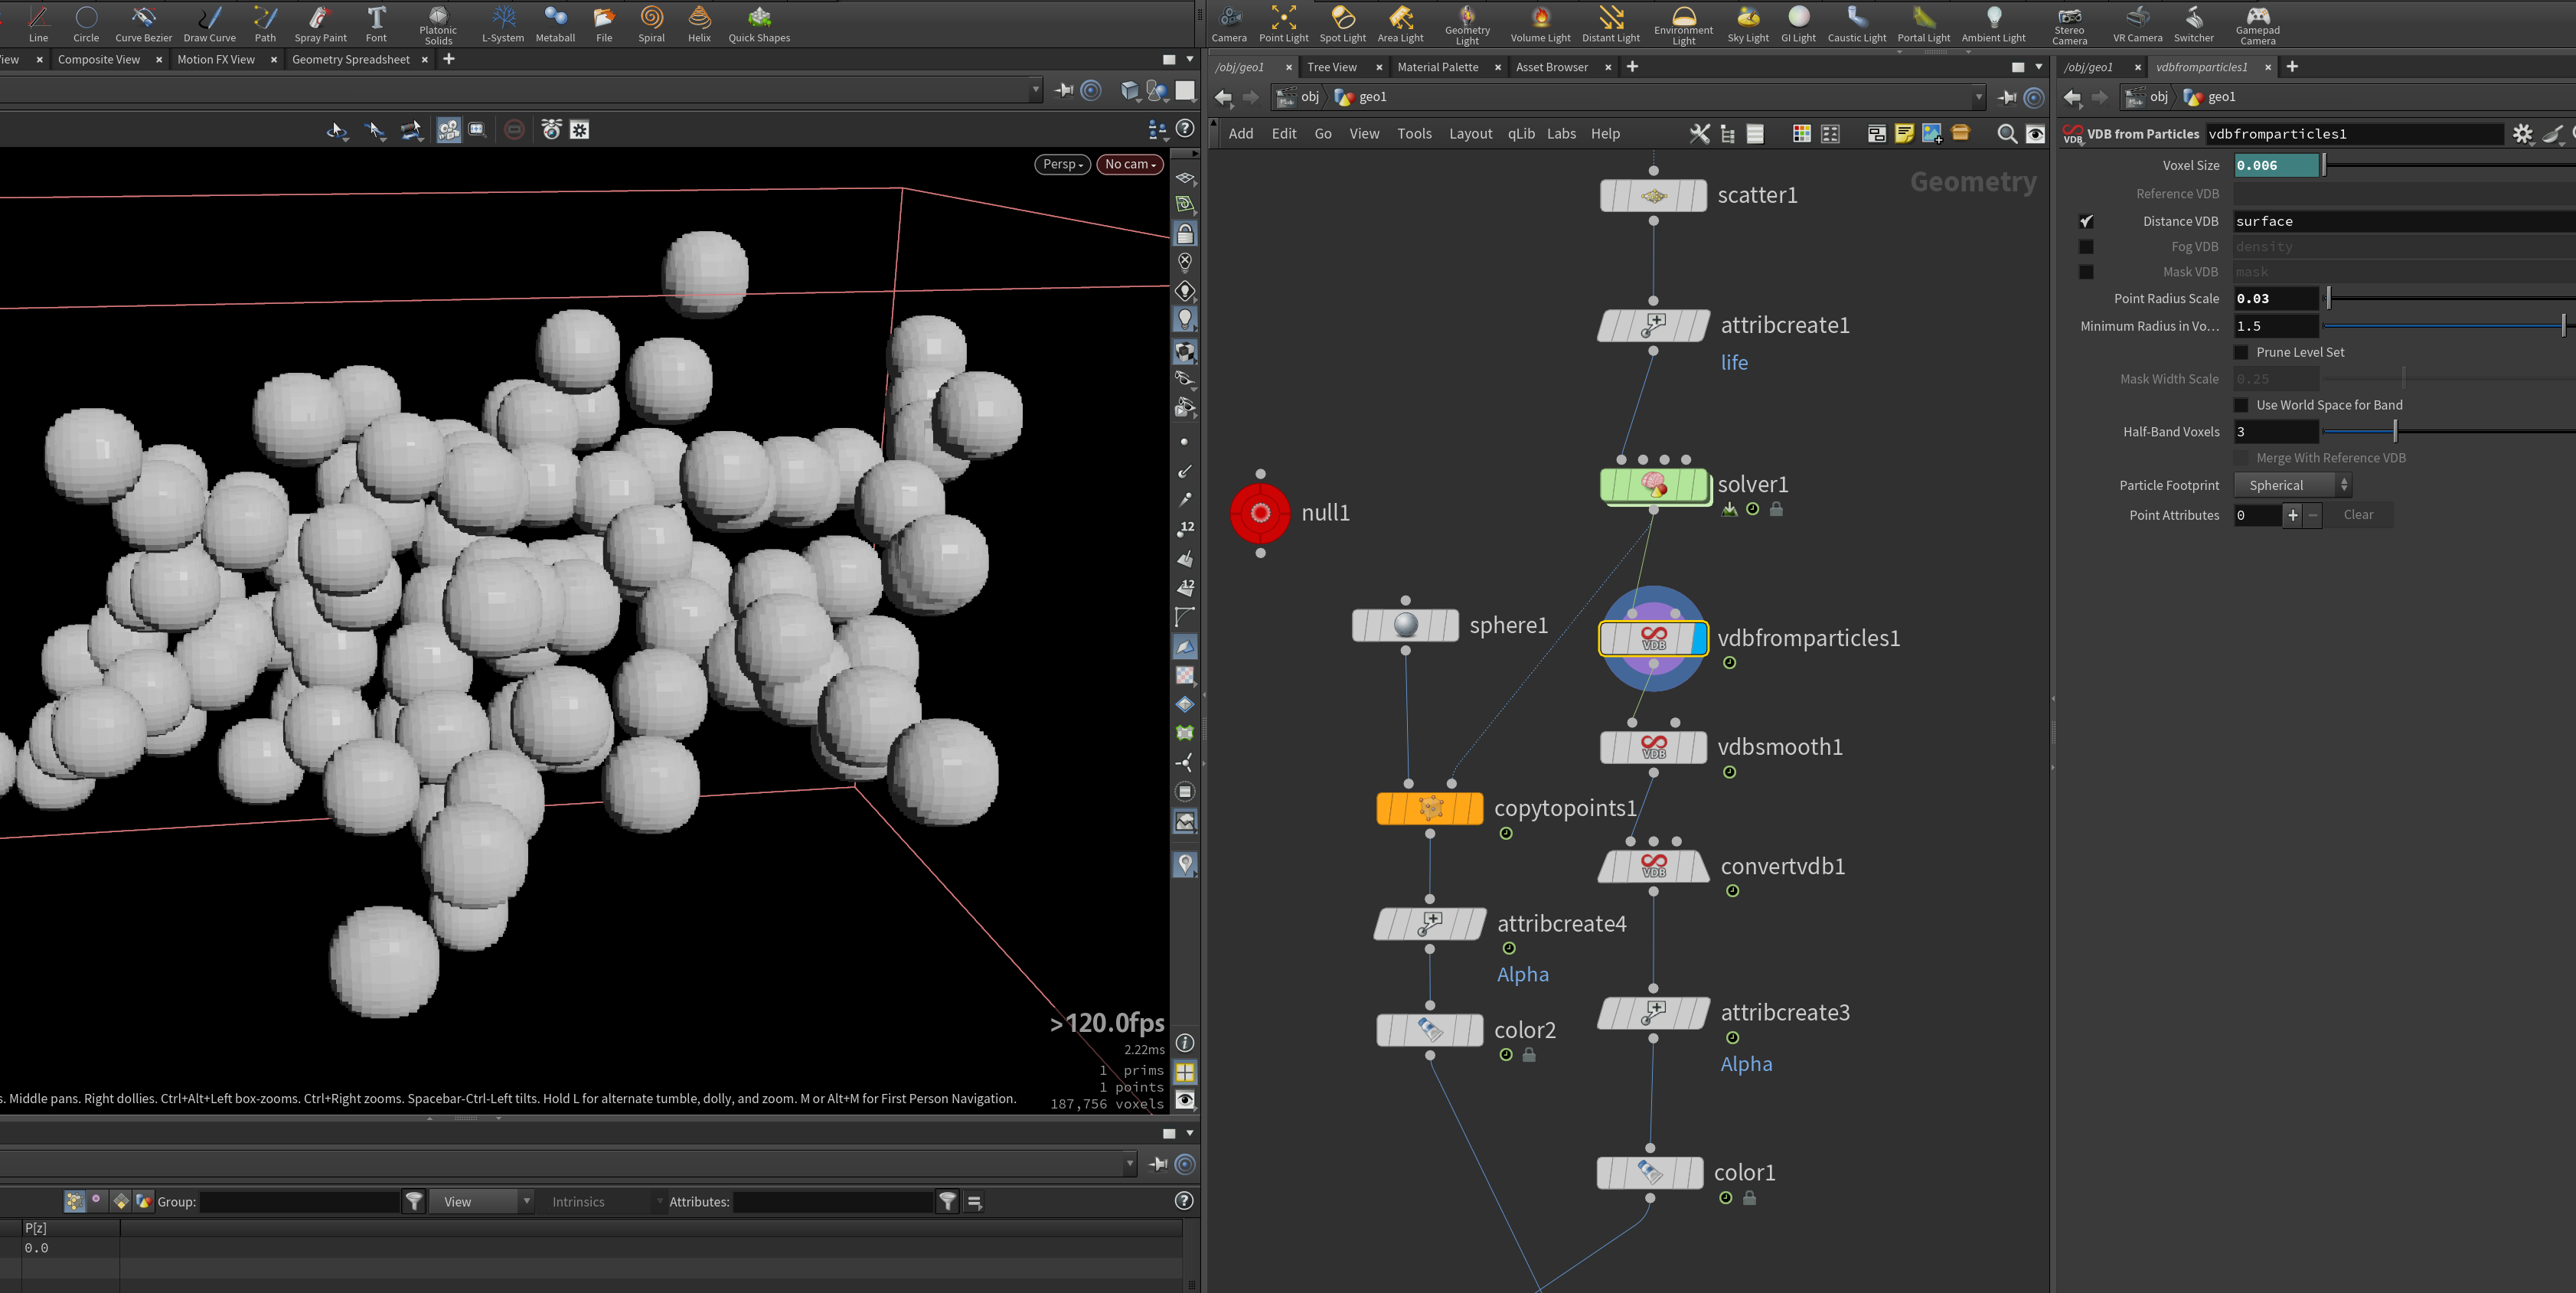The image size is (2576, 1293).
Task: Open the parameter panel gear menu
Action: (2523, 134)
